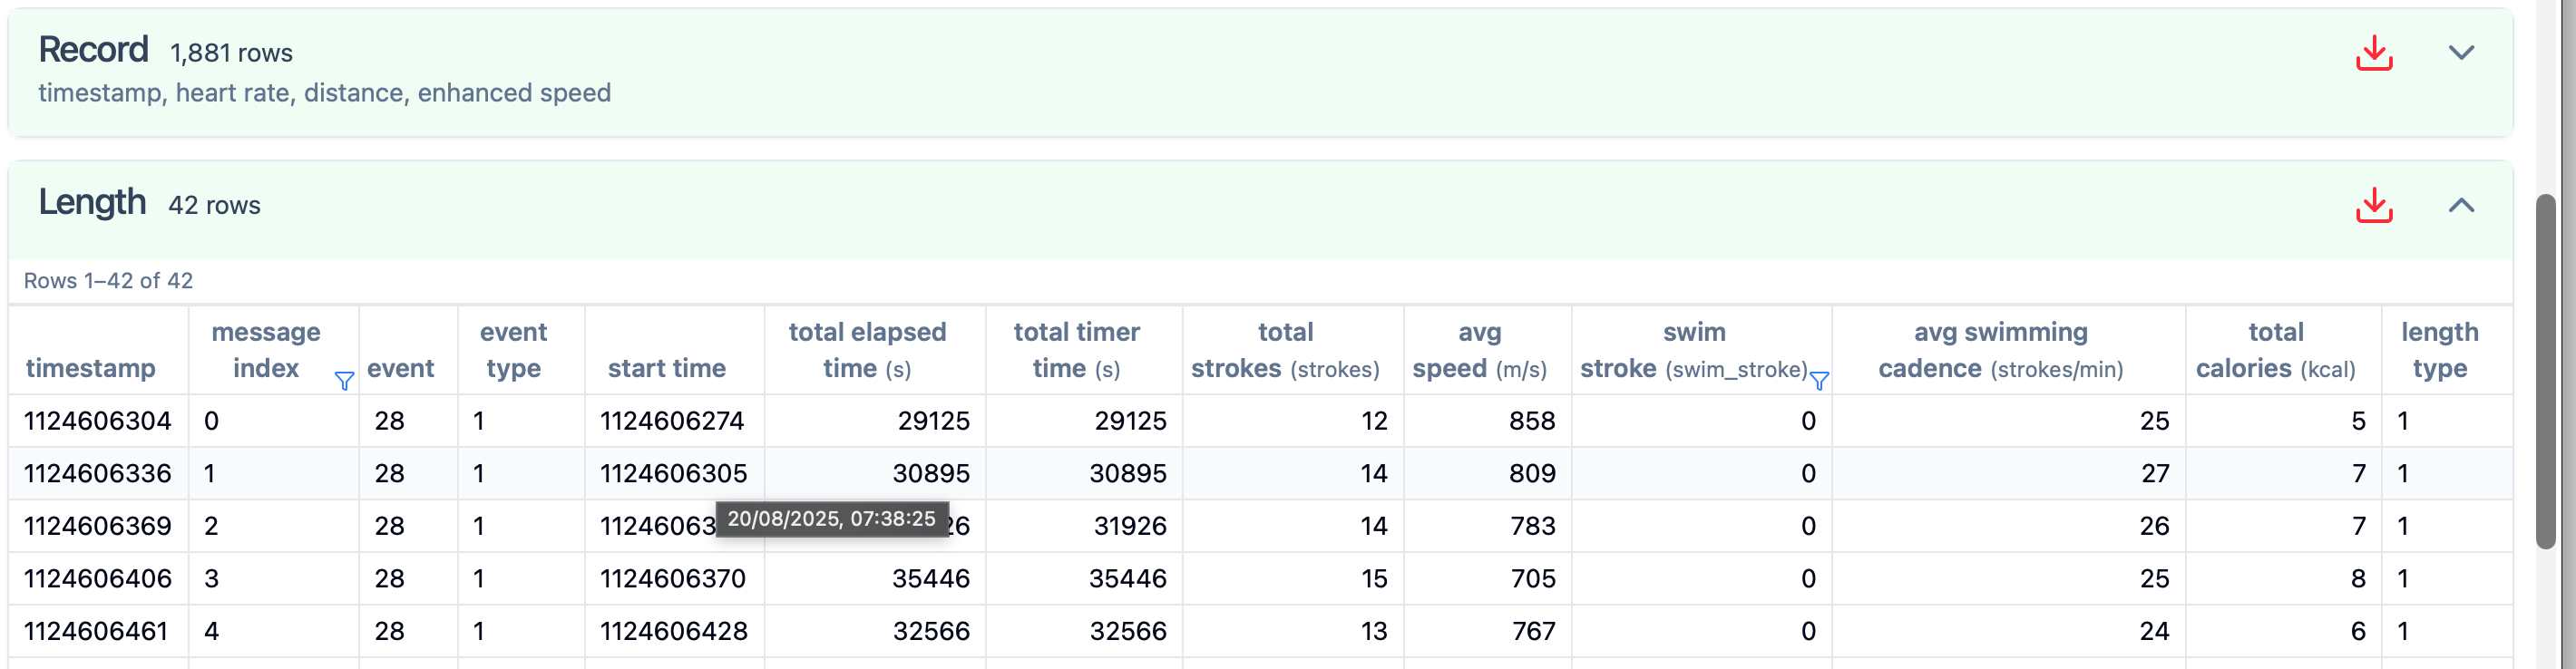Expand the Record section chevron
The image size is (2576, 669).
pyautogui.click(x=2460, y=53)
